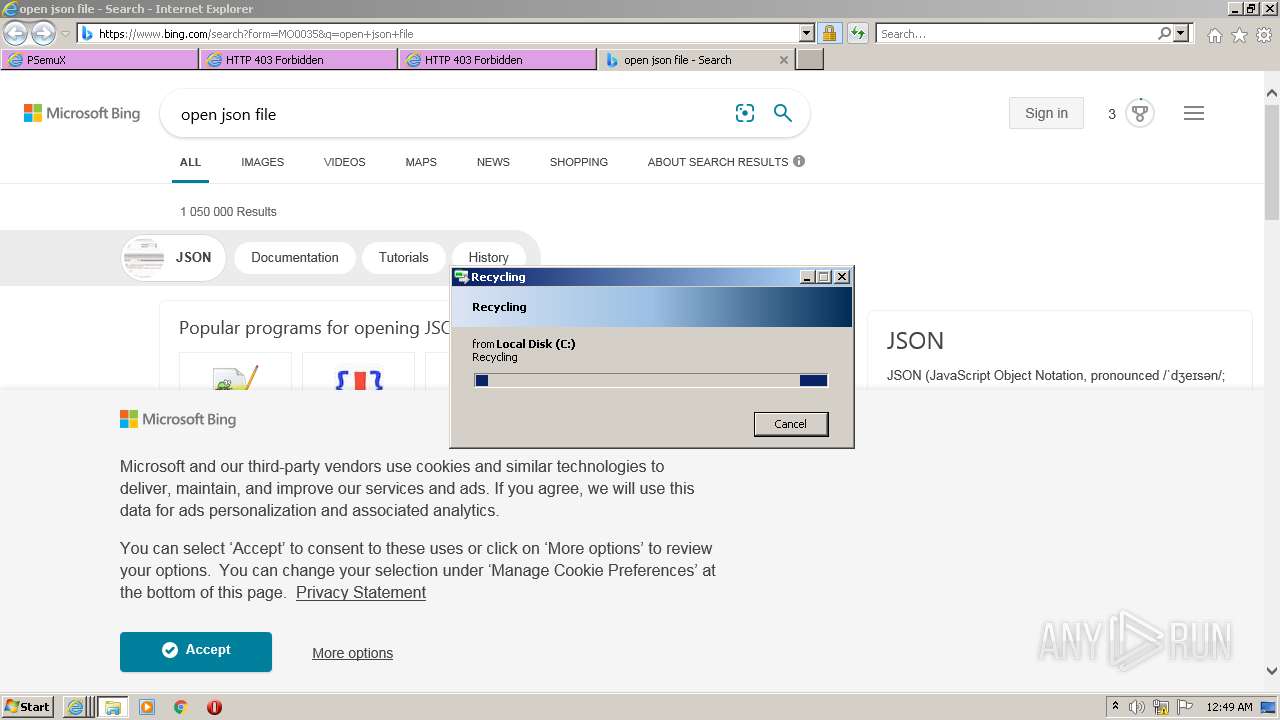The height and width of the screenshot is (720, 1280).
Task: Select the SHOPPING results tab
Action: [x=578, y=162]
